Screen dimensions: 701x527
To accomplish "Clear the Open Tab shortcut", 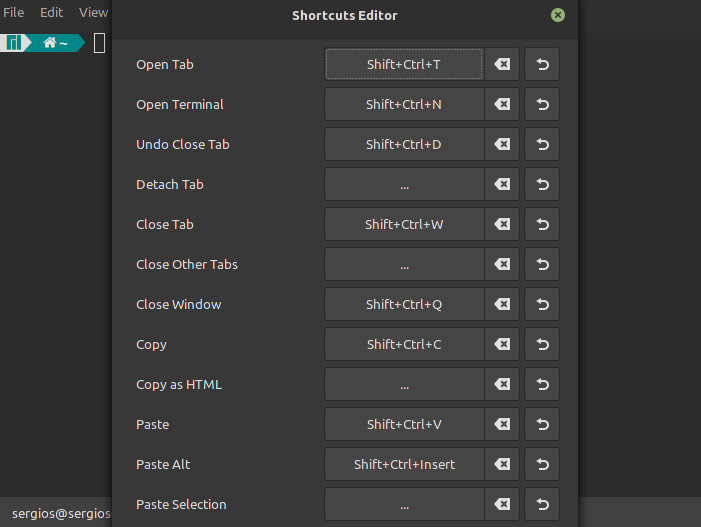I will click(x=502, y=64).
